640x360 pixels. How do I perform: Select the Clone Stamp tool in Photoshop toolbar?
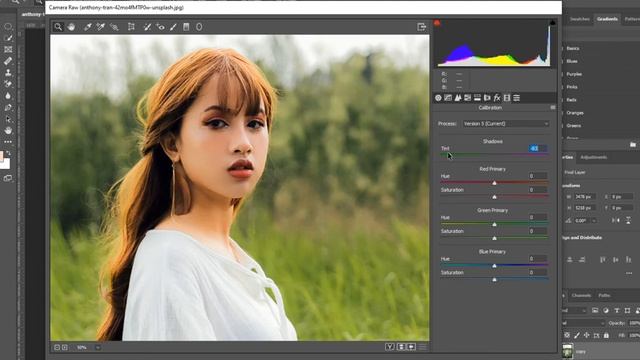[x=8, y=73]
